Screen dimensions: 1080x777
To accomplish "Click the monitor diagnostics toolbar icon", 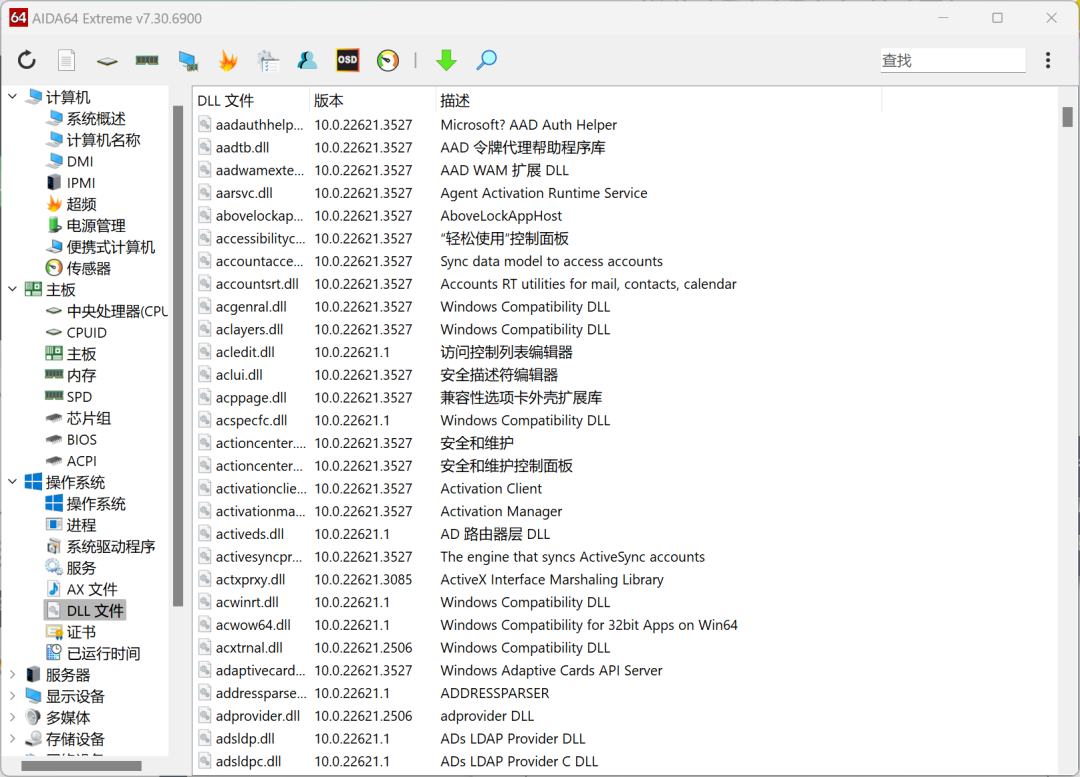I will coord(188,61).
